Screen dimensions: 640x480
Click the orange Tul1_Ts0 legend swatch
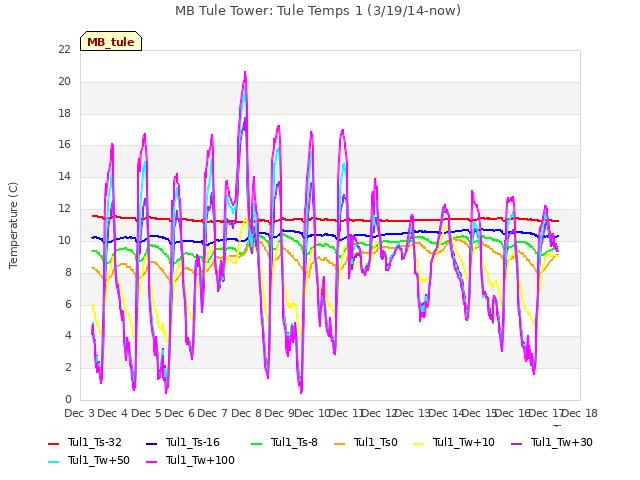click(340, 443)
